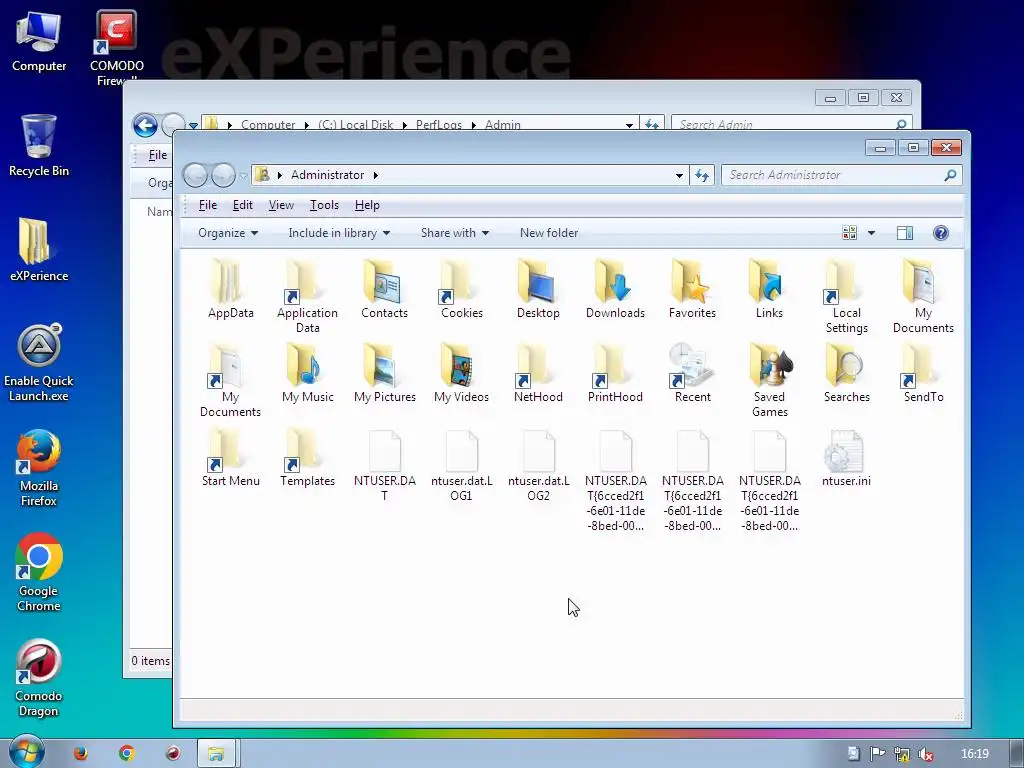Click the Back button in Admin window
Image resolution: width=1024 pixels, height=768 pixels.
click(145, 125)
